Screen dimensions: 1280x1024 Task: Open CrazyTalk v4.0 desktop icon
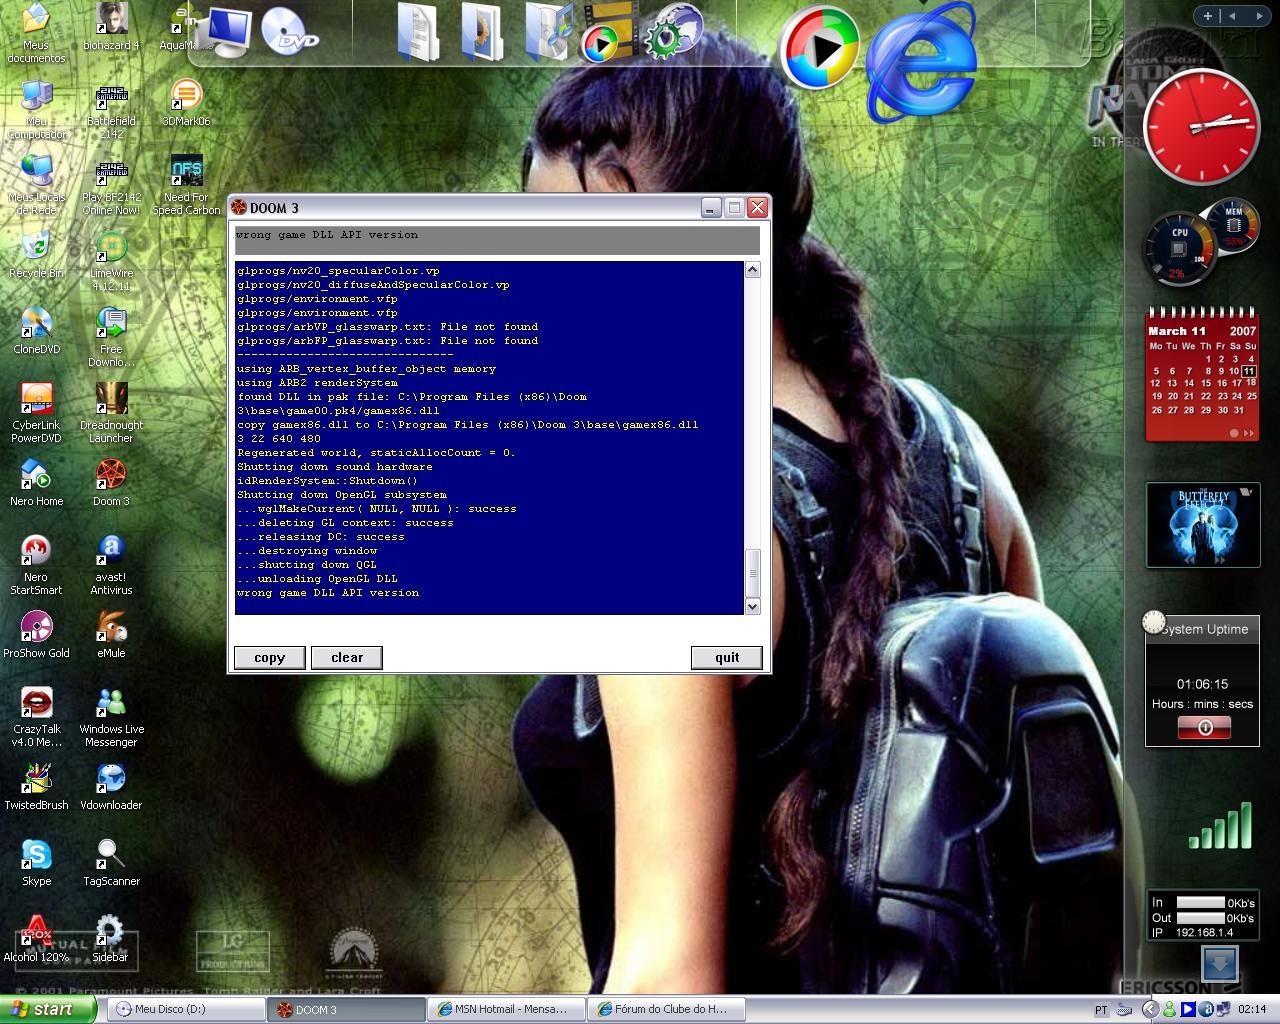36,717
